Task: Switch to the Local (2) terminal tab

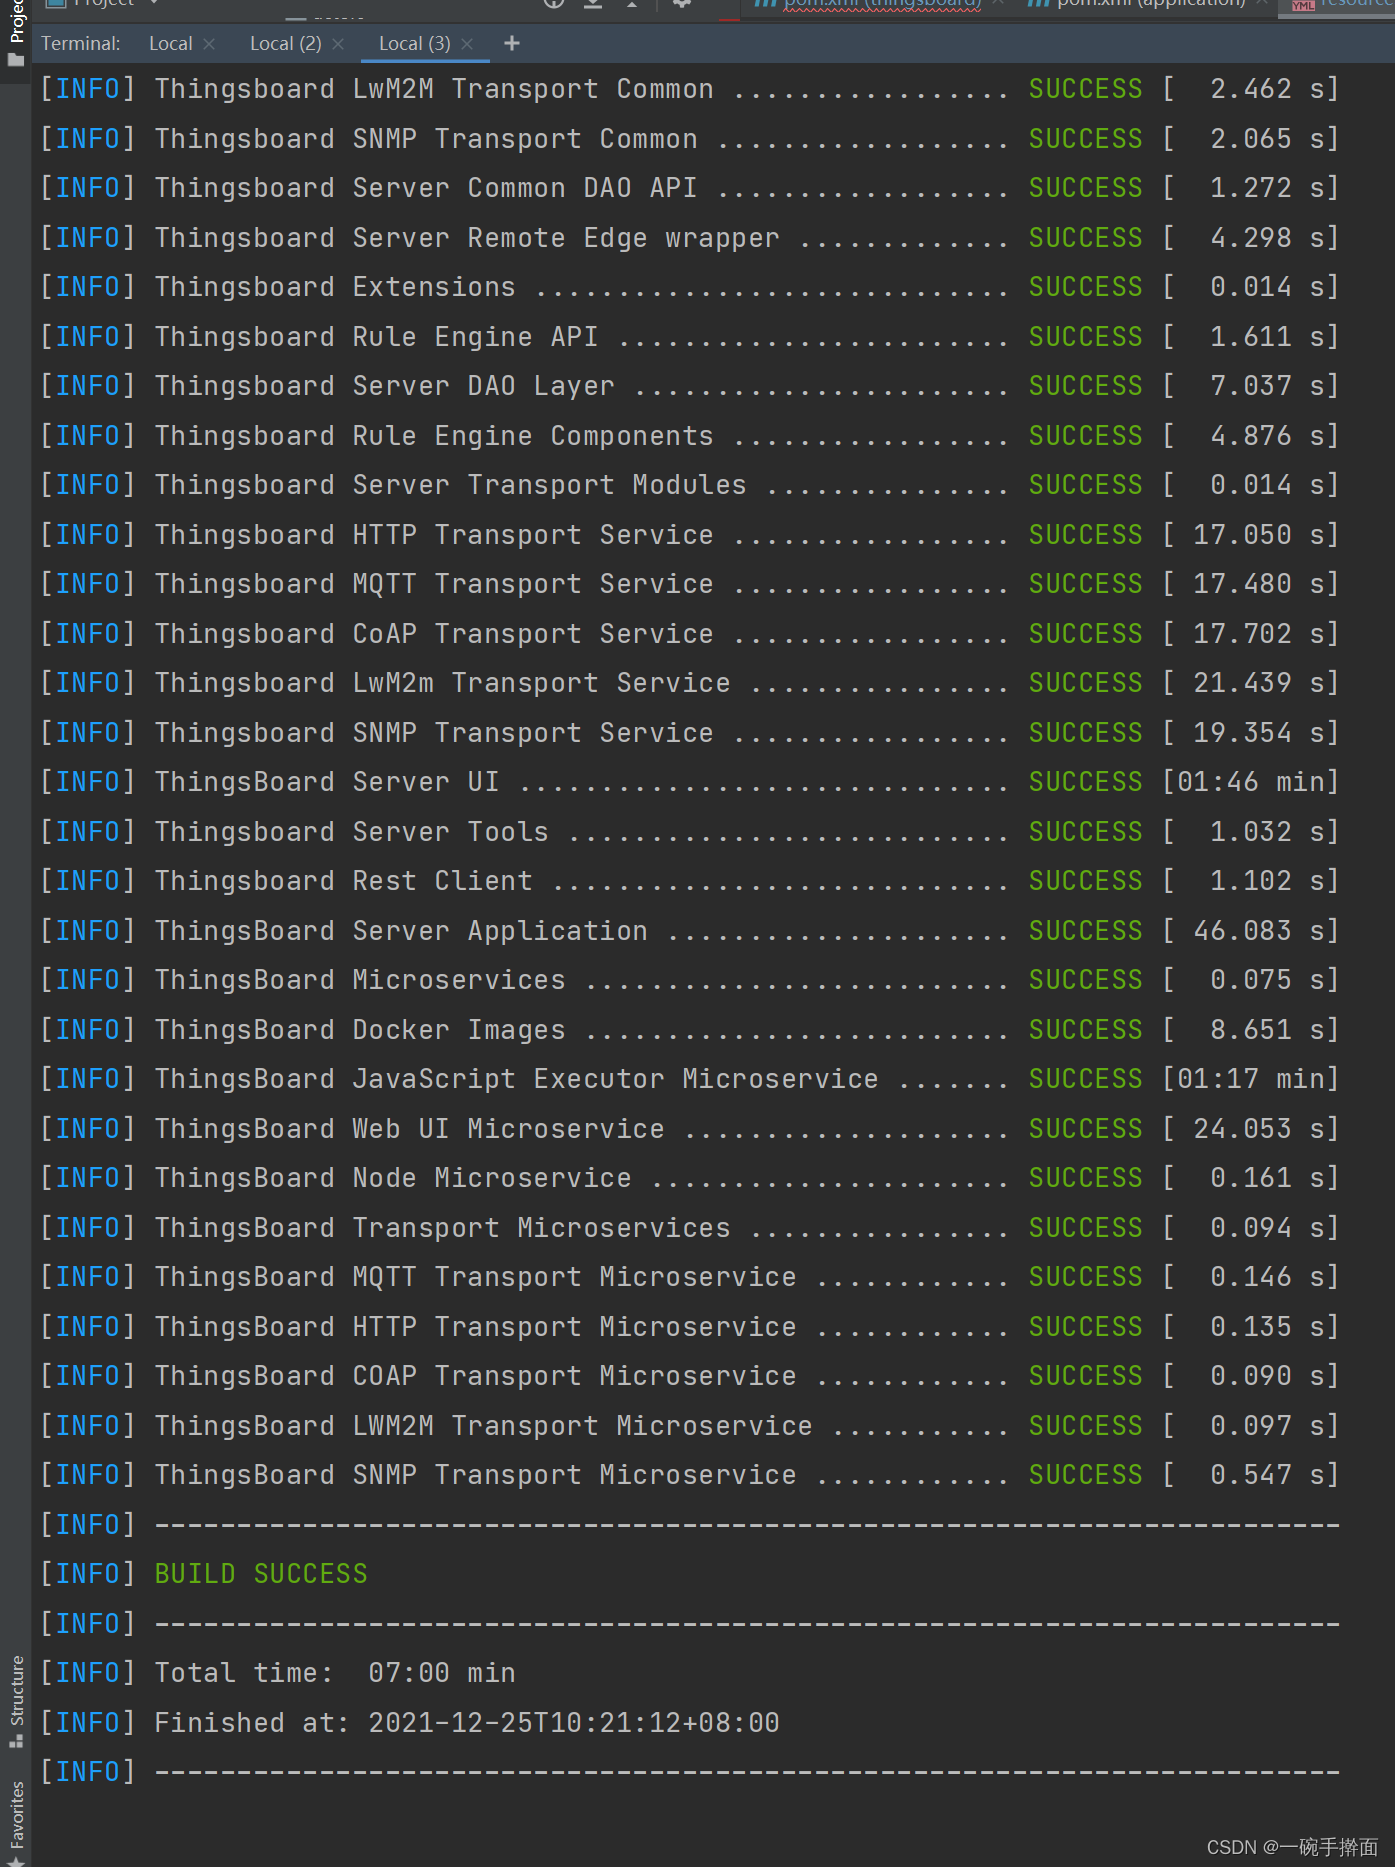Action: [285, 44]
